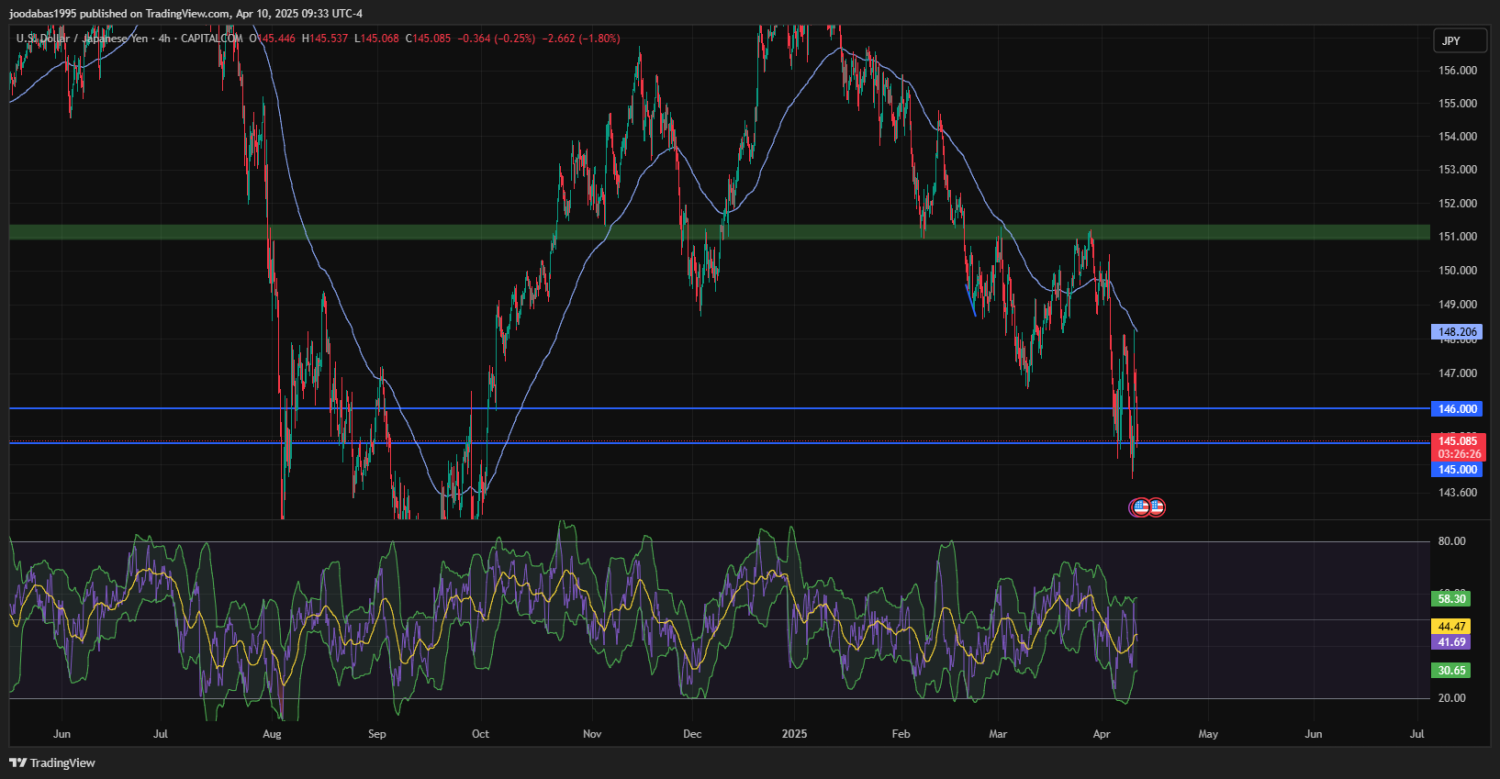
Task: Click the JPY currency button
Action: coord(1450,40)
